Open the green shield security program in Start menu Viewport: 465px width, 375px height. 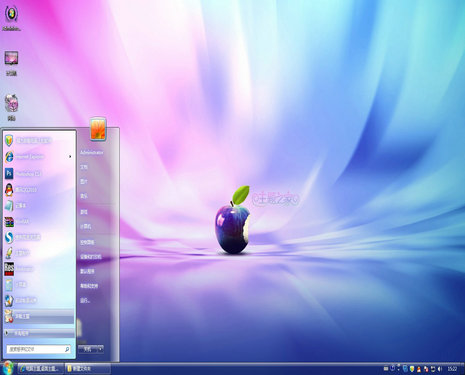click(x=39, y=140)
